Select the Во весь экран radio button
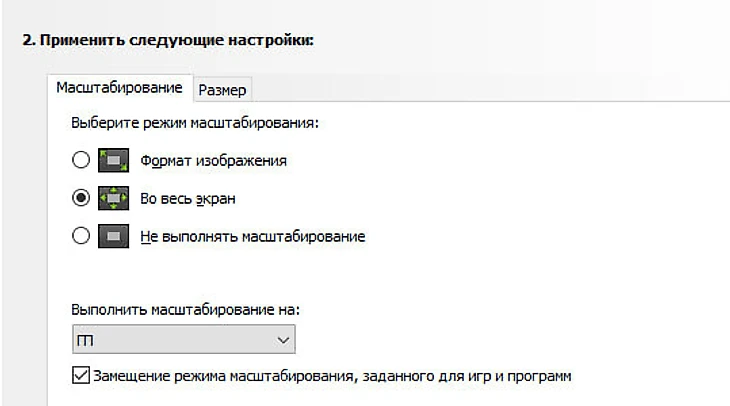This screenshot has height=406, width=730. pyautogui.click(x=81, y=198)
